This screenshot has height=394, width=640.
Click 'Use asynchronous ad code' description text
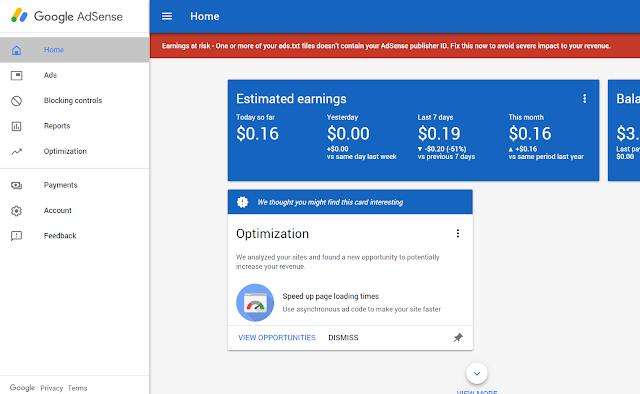(362, 309)
